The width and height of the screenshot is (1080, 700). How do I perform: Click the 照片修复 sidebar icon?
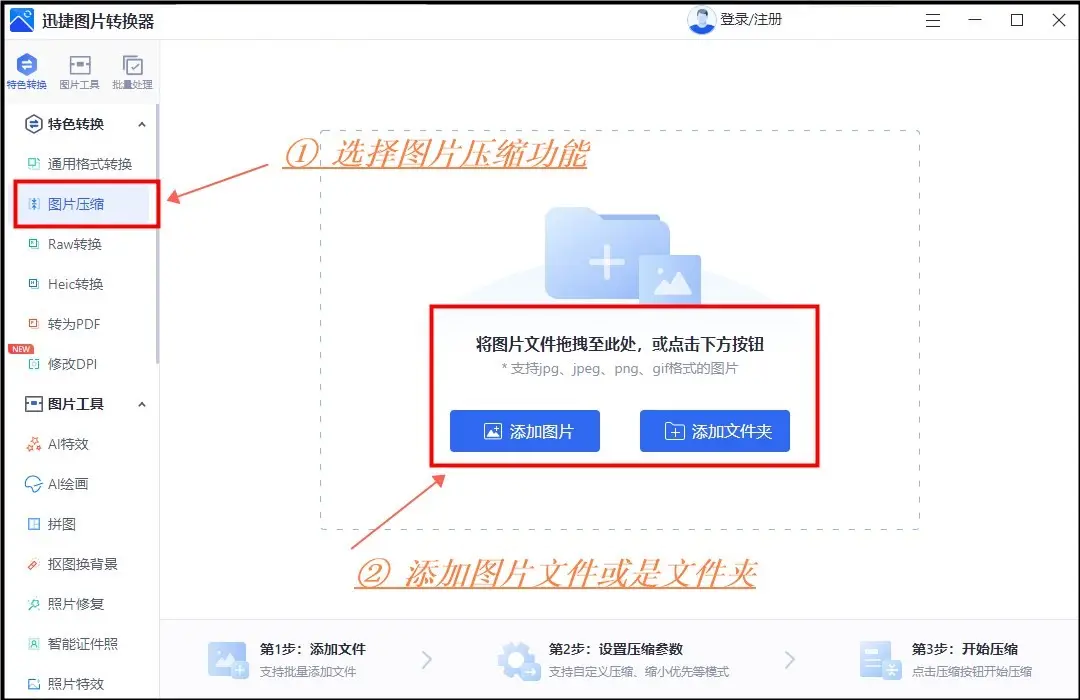pyautogui.click(x=33, y=604)
